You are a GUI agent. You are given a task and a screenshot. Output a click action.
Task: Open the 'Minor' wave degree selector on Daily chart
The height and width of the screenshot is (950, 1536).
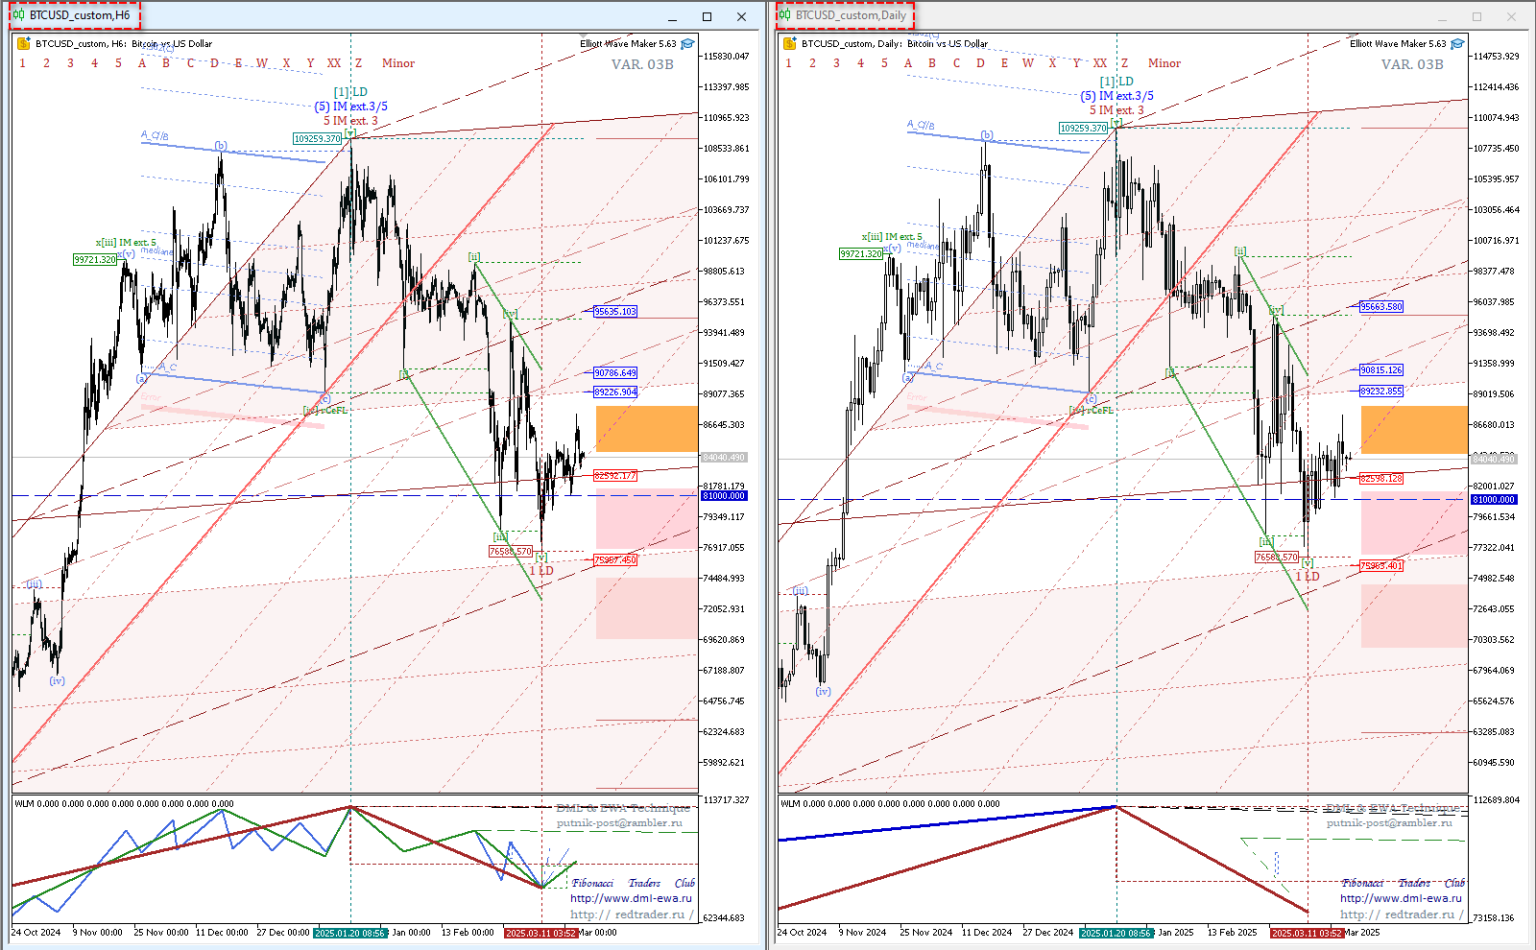click(1164, 63)
